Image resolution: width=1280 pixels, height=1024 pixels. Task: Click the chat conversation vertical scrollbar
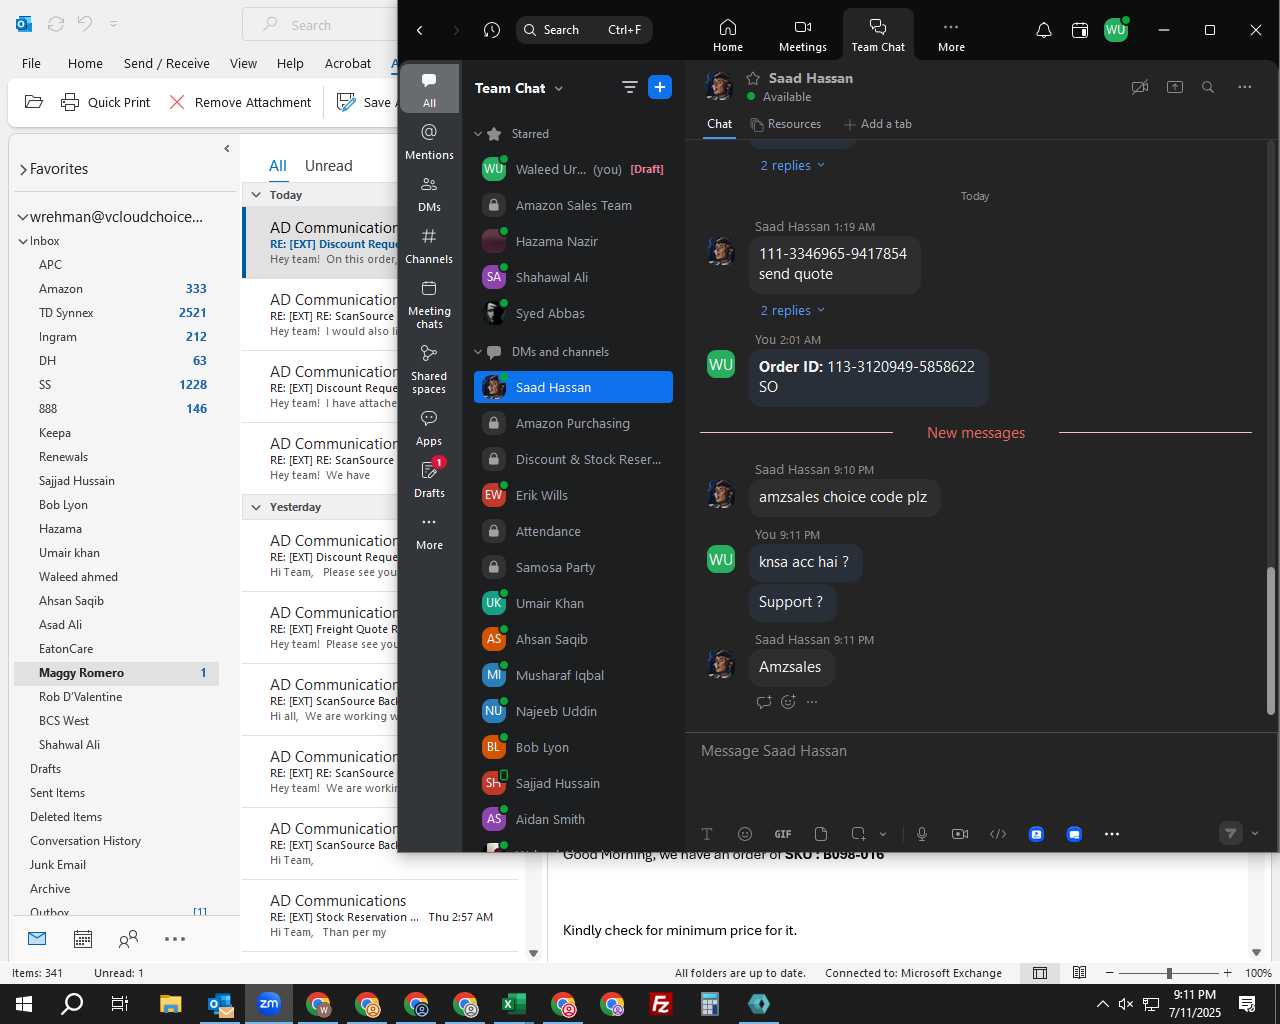tap(1271, 640)
